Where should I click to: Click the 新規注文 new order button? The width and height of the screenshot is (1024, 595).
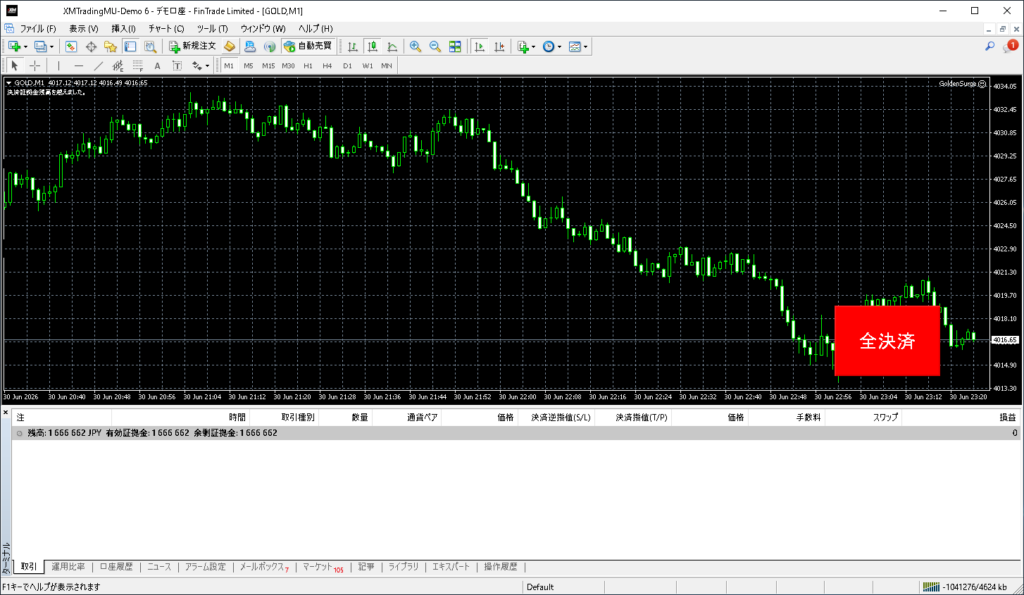[x=192, y=46]
